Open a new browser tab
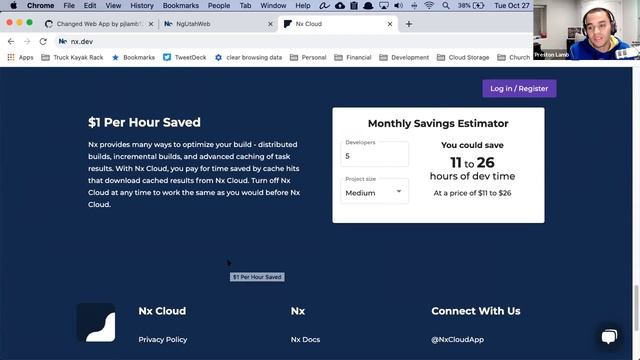This screenshot has height=360, width=640. (x=409, y=24)
